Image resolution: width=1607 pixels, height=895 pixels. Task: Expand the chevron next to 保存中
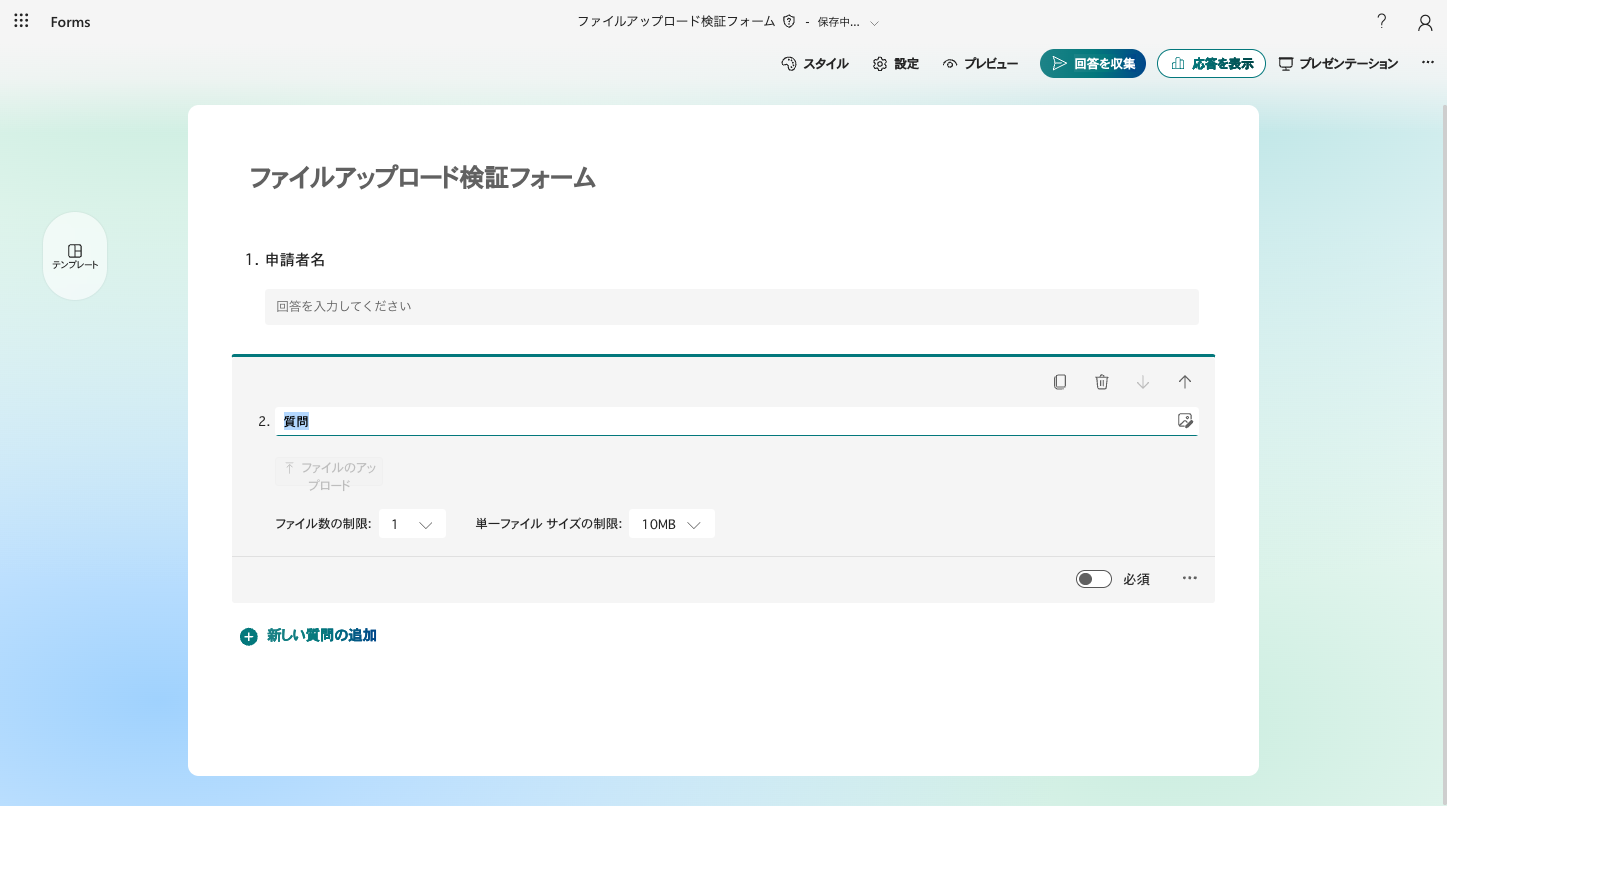(x=874, y=22)
